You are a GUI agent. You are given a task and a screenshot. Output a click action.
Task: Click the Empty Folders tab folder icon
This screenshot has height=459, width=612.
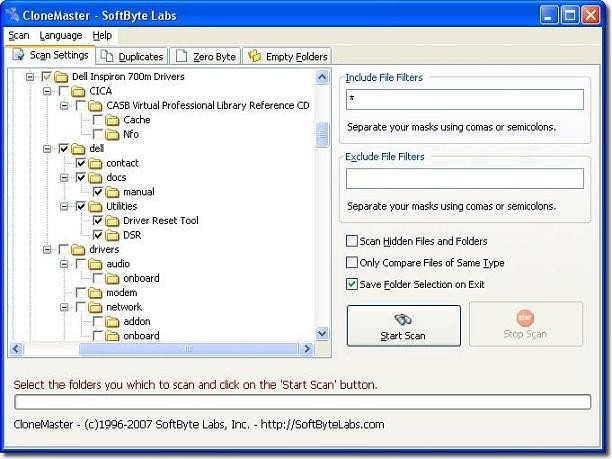[x=254, y=56]
